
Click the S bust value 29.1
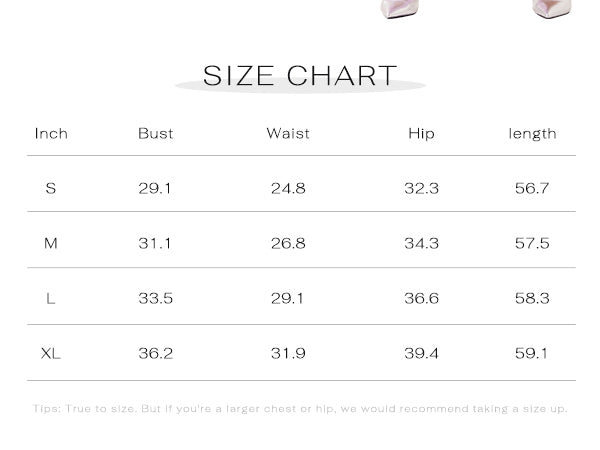(x=155, y=188)
